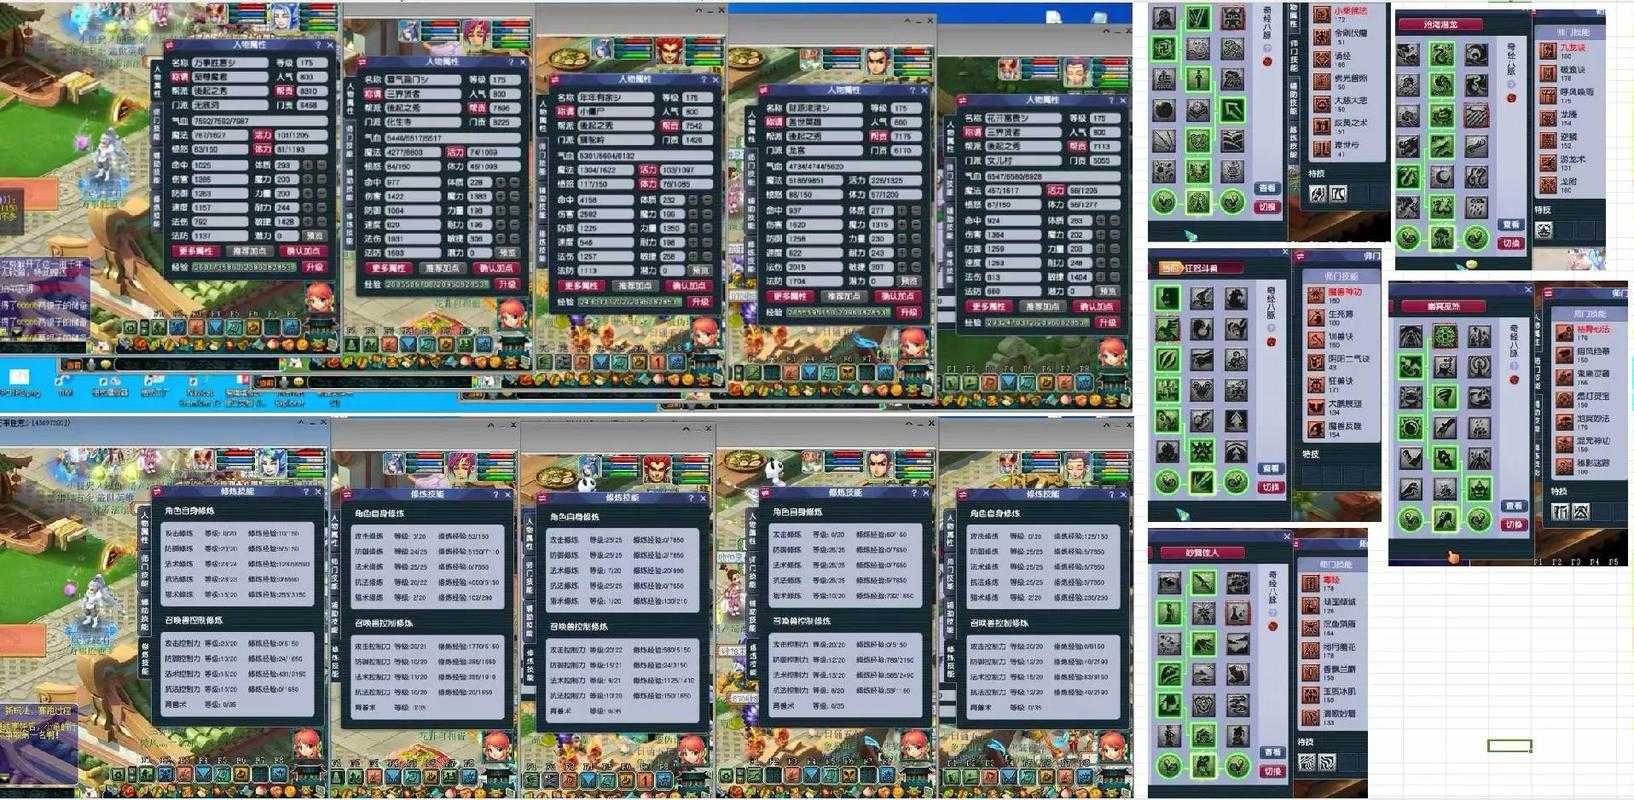
Task: Select 金刚伏魔 skill icon
Action: (x=1321, y=36)
